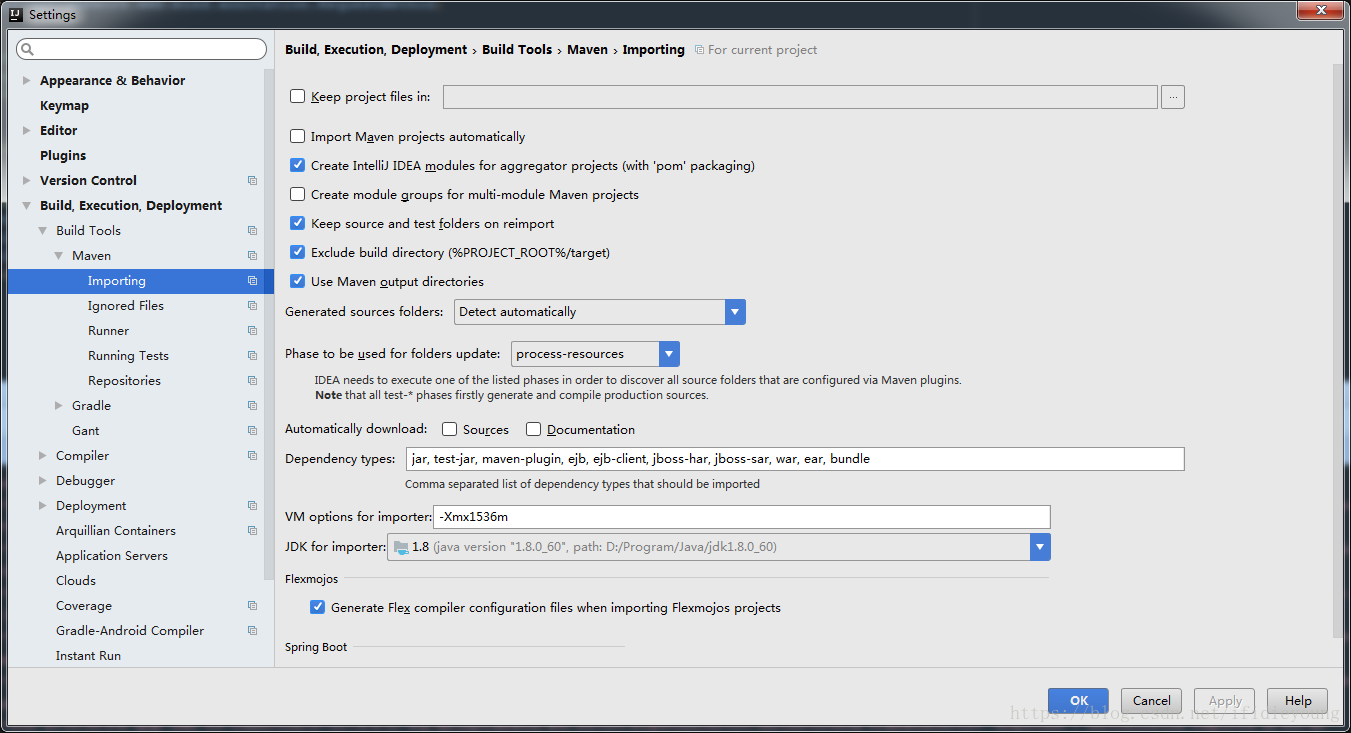Click the project-level icon beside Repositories
Viewport: 1351px width, 733px height.
point(252,381)
